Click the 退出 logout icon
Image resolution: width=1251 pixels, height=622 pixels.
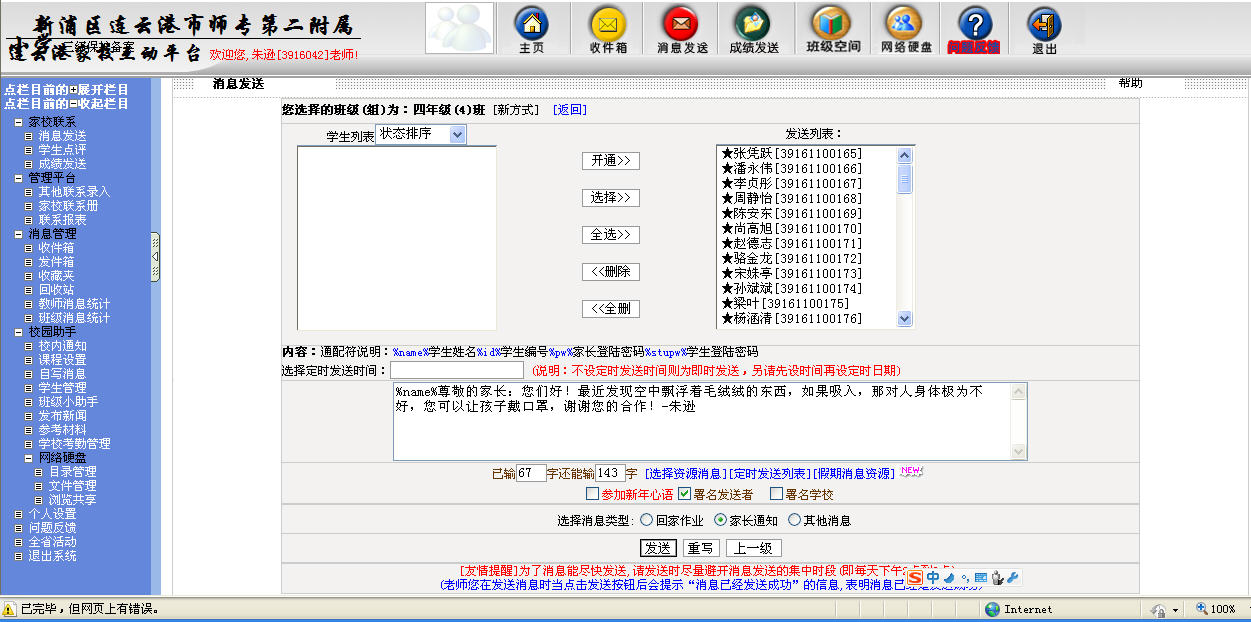coord(1044,25)
